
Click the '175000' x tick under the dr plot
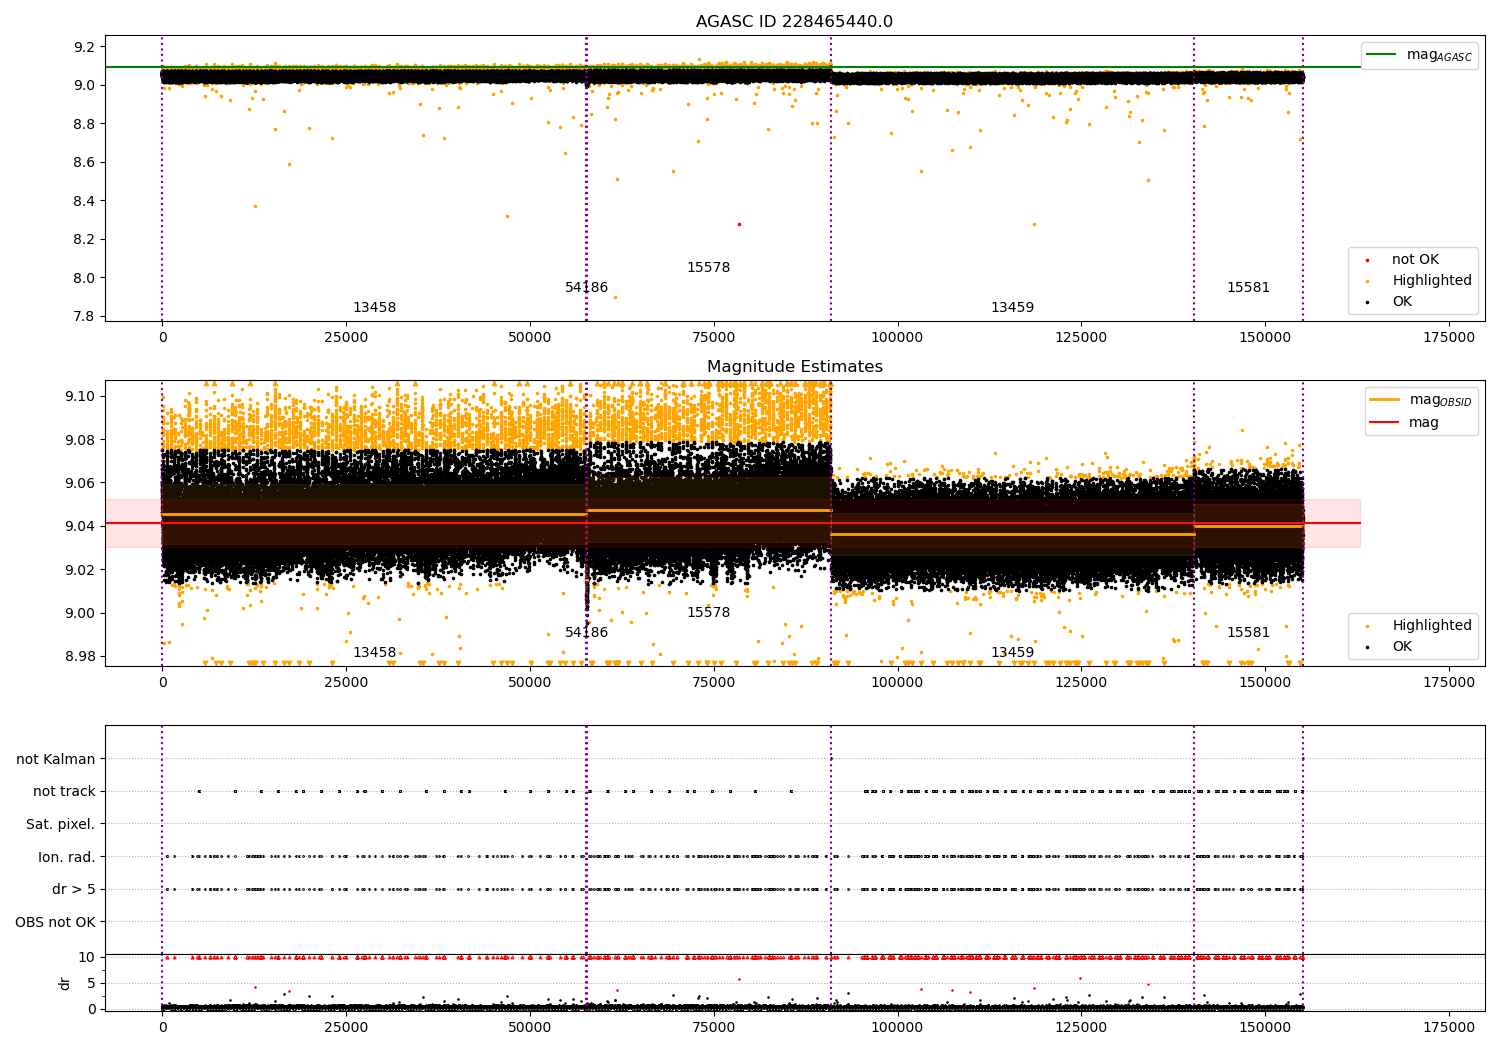1448,1027
